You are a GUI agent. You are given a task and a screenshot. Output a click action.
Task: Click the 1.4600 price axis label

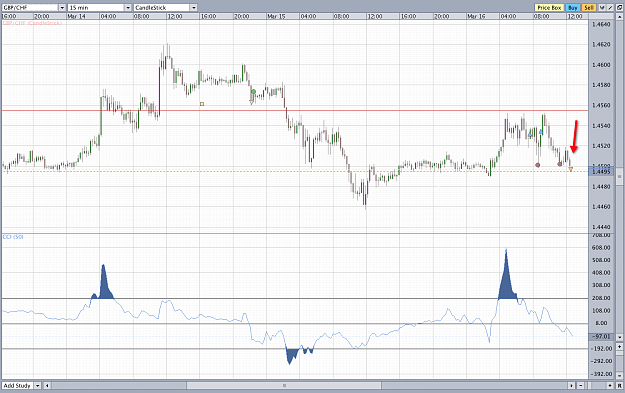pos(601,65)
